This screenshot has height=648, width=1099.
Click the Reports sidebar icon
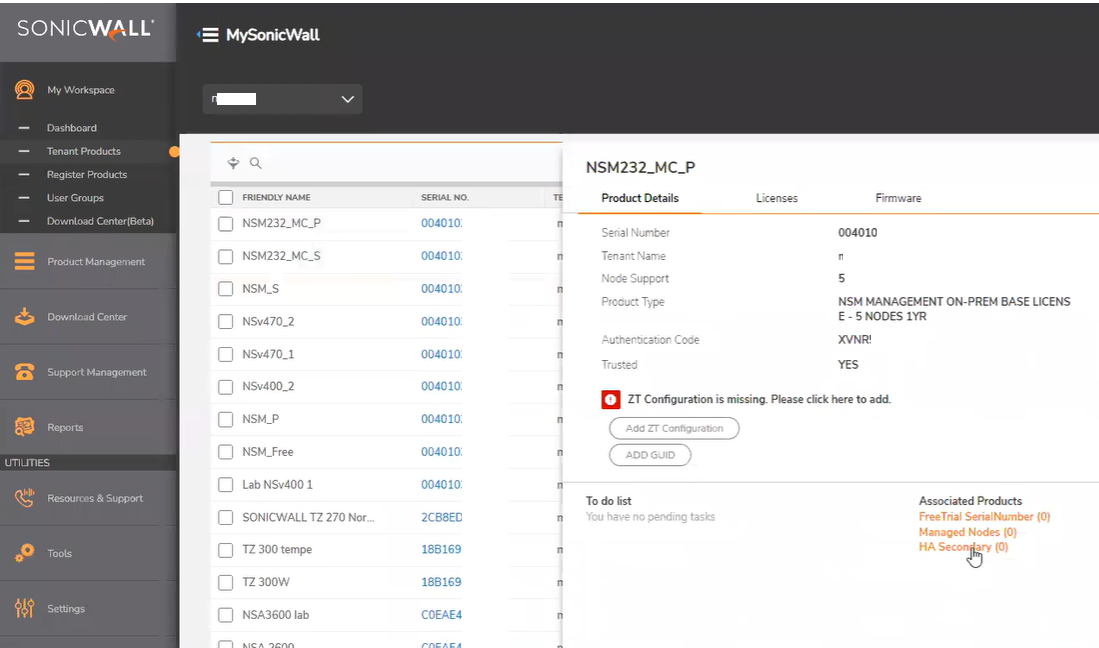(25, 427)
